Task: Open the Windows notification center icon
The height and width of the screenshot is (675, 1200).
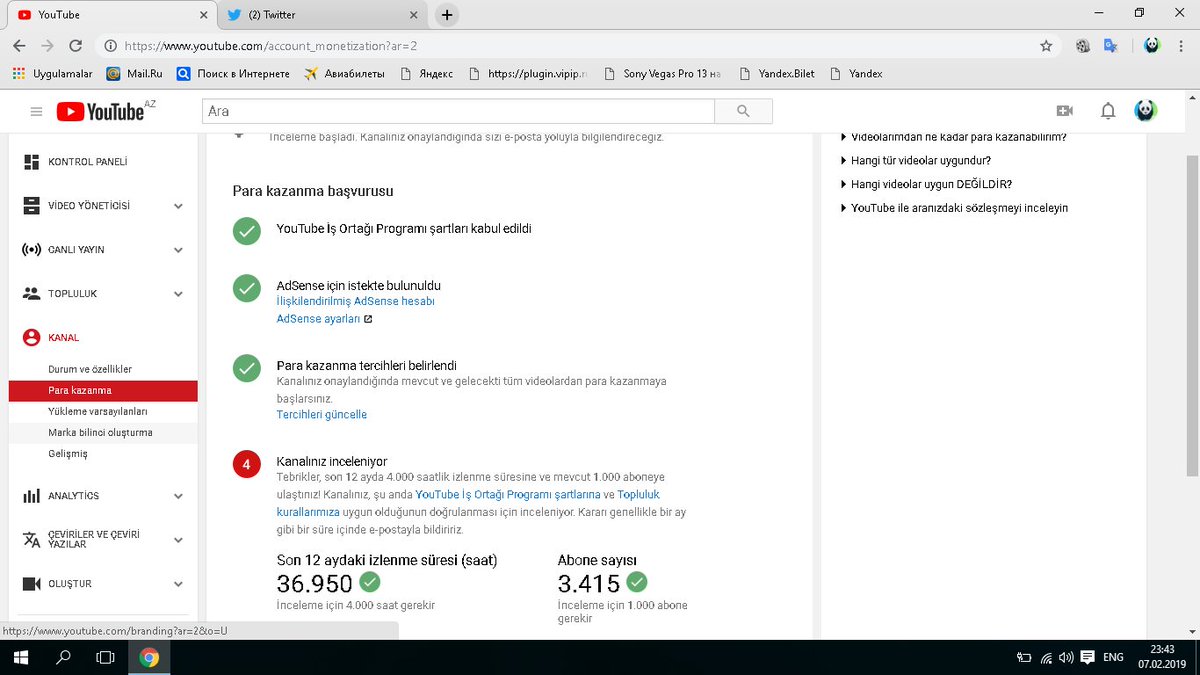Action: (1086, 657)
